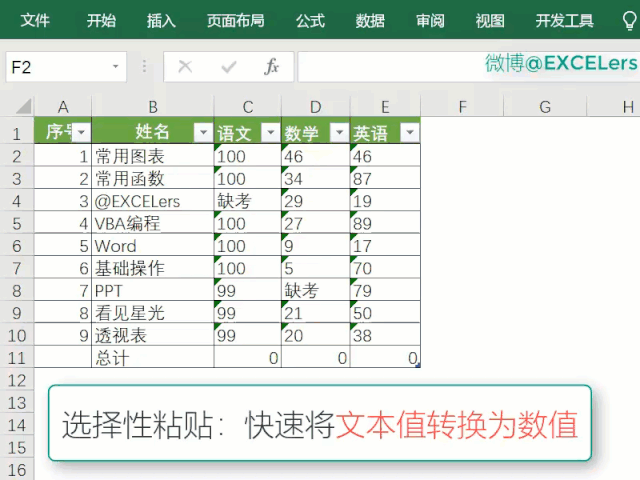The image size is (640, 480).
Task: Switch to the 插入 ribbon tab
Action: 161,20
